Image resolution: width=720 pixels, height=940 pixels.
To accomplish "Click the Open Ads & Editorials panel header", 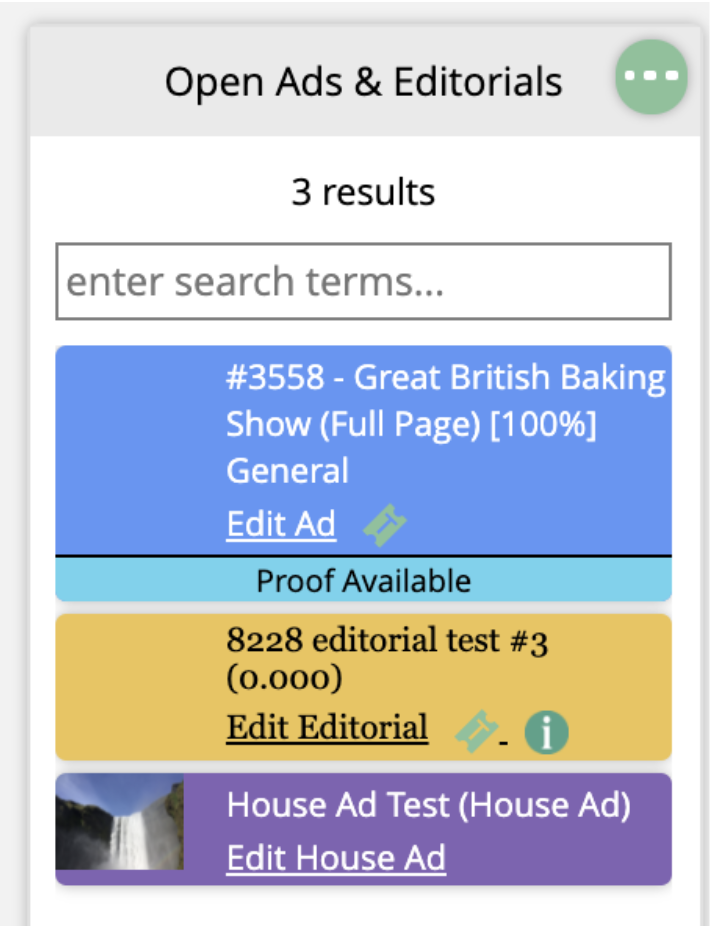I will 363,82.
